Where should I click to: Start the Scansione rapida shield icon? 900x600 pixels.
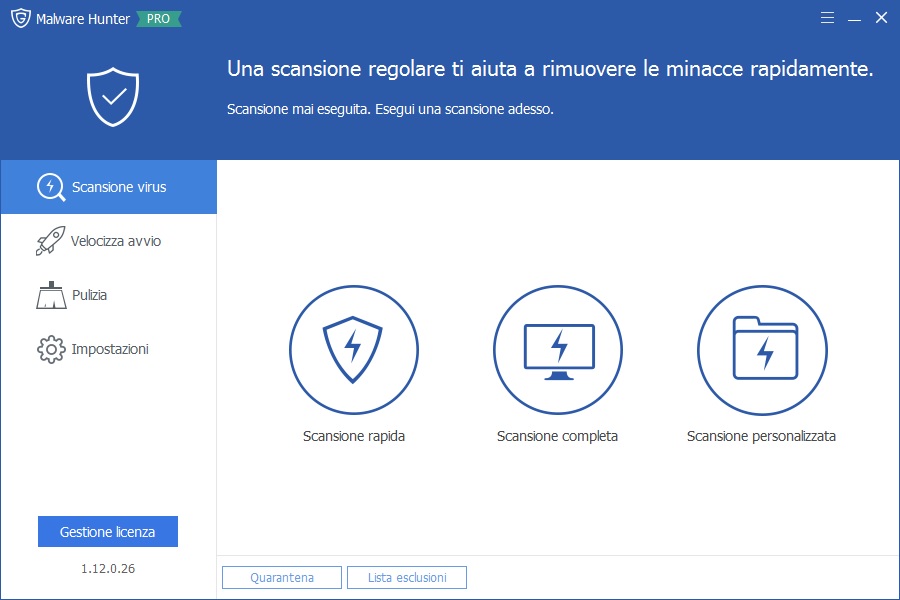pos(354,350)
